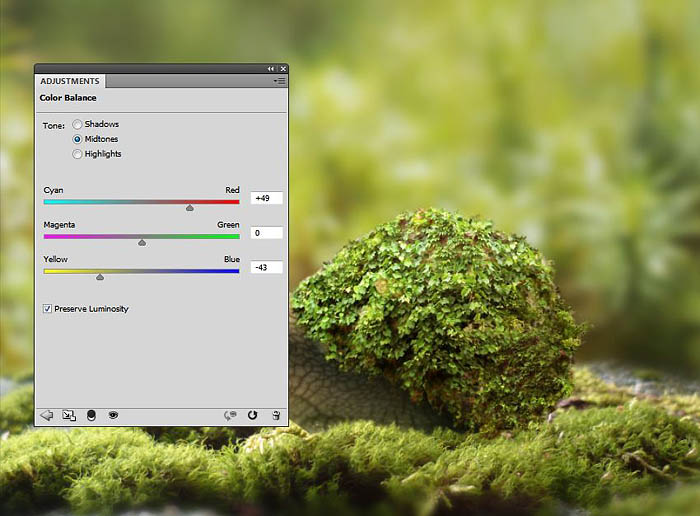Select the Shadows tone option
This screenshot has width=700, height=516.
click(78, 124)
